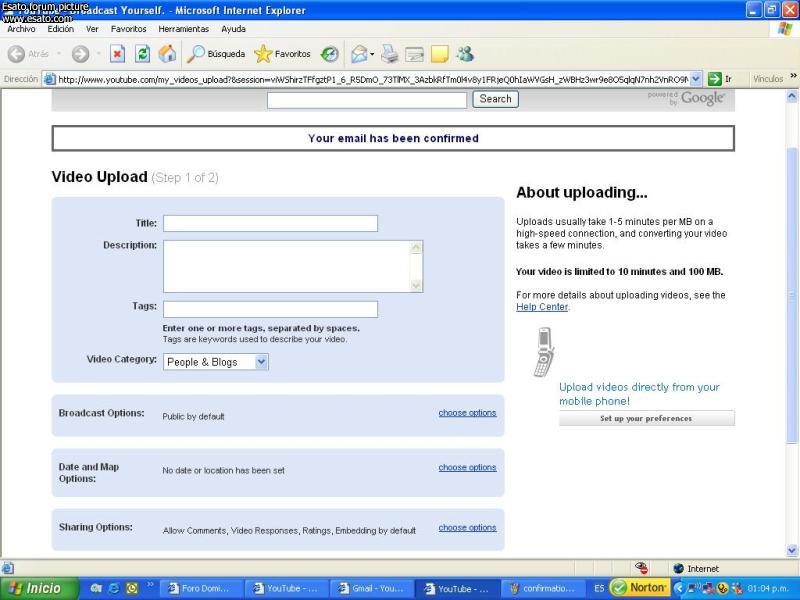The width and height of the screenshot is (800, 600).
Task: Open the Help Center link
Action: [x=542, y=307]
